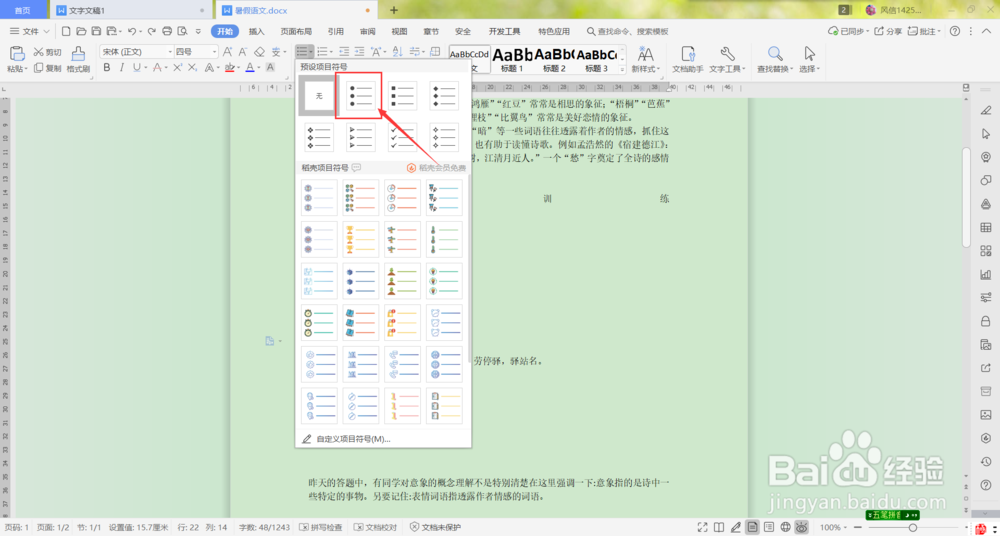Switch to outline view in status bar
The width and height of the screenshot is (1000, 536).
(x=769, y=527)
